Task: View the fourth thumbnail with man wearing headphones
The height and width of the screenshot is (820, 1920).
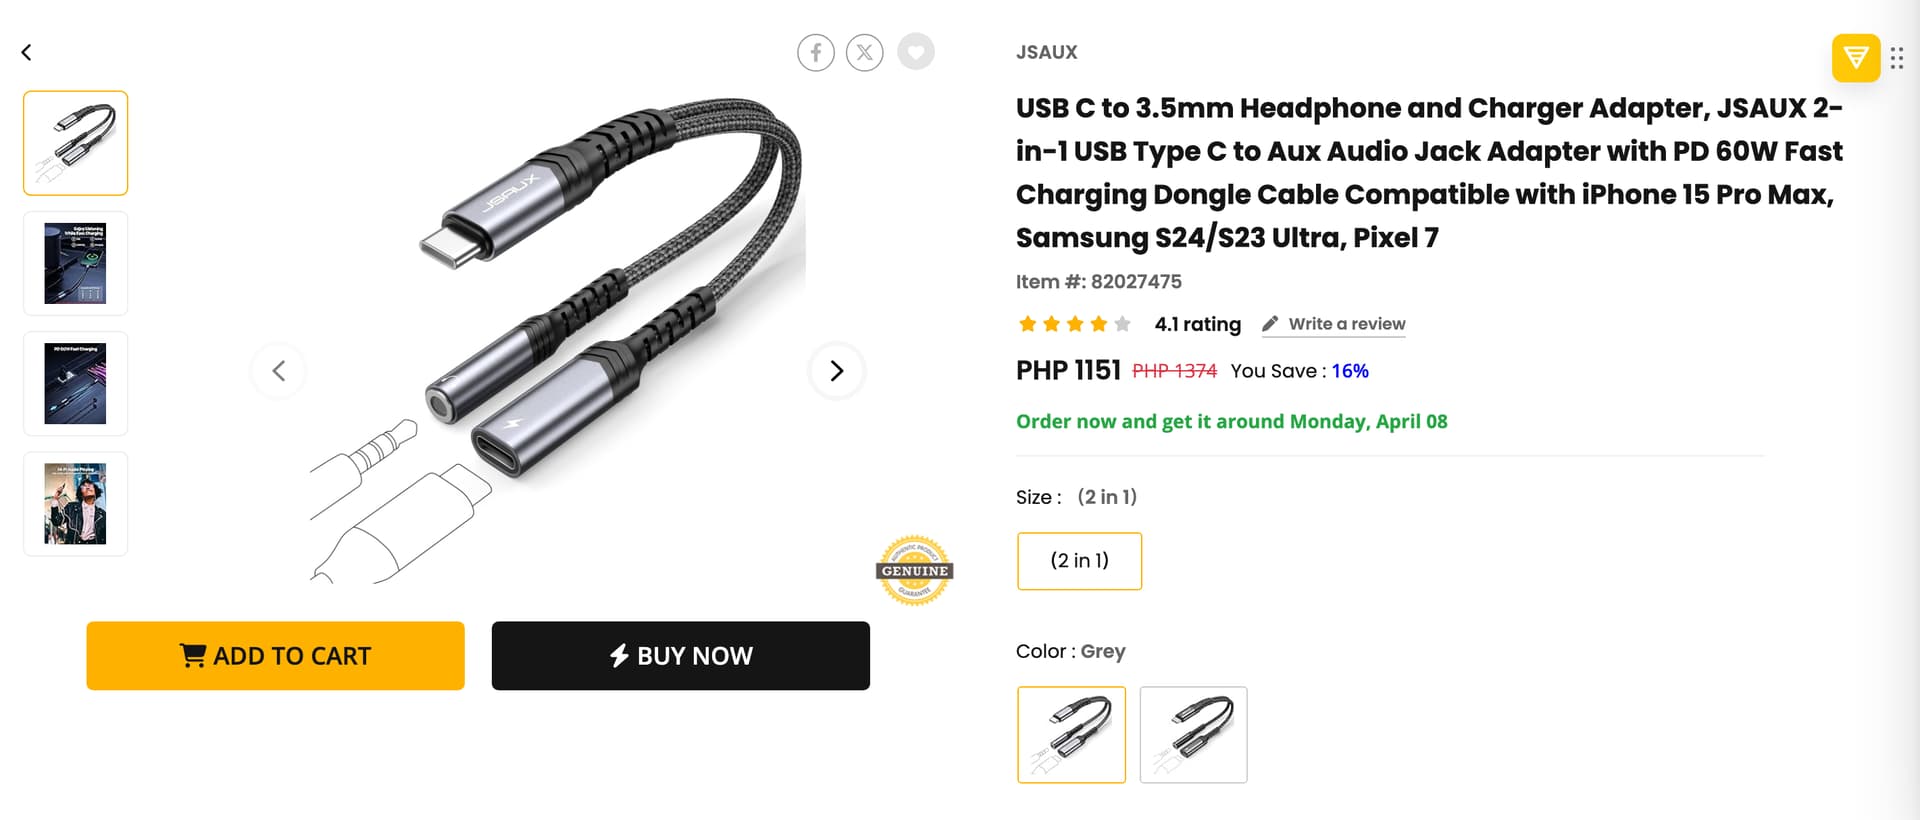Action: pos(76,503)
